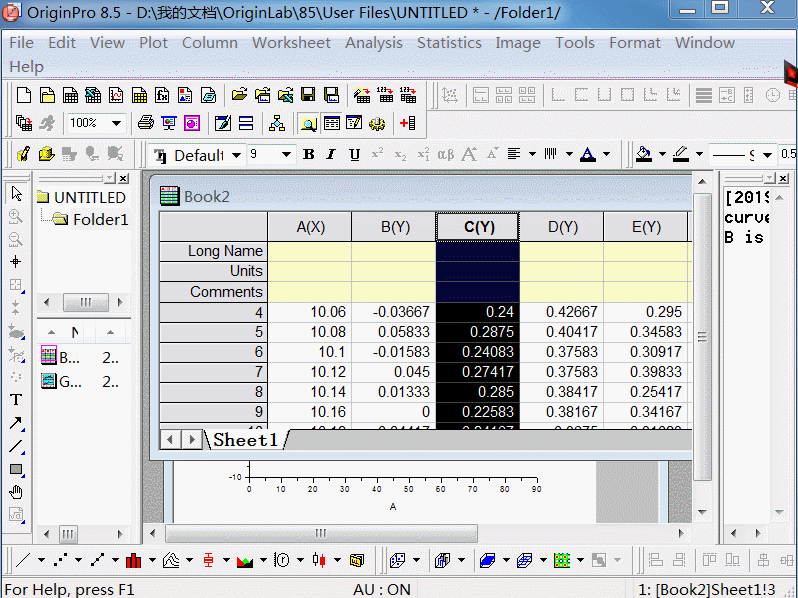Open the fill color bucket dropdown arrow
The width and height of the screenshot is (798, 598).
tap(662, 154)
